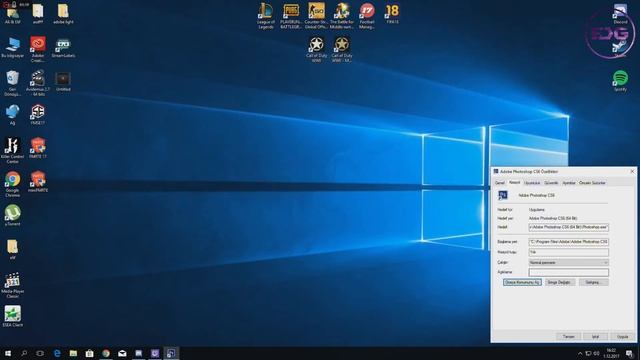Switch to the Genel tab
This screenshot has height=360, width=640.
500,183
